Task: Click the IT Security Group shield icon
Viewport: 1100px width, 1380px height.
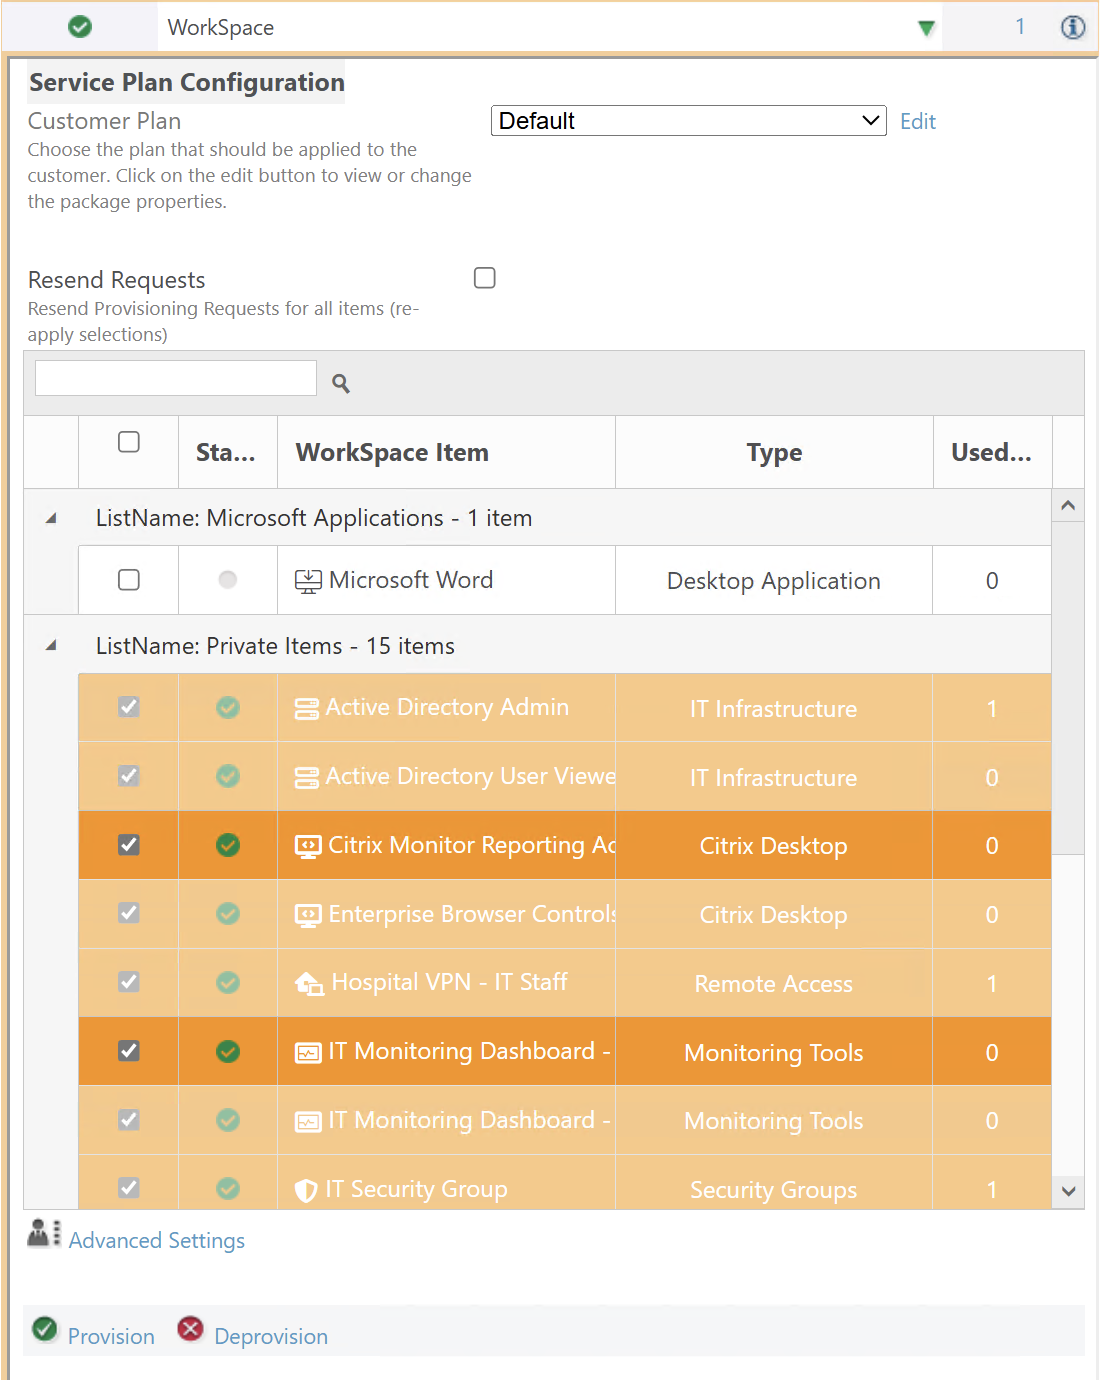Action: 306,1190
